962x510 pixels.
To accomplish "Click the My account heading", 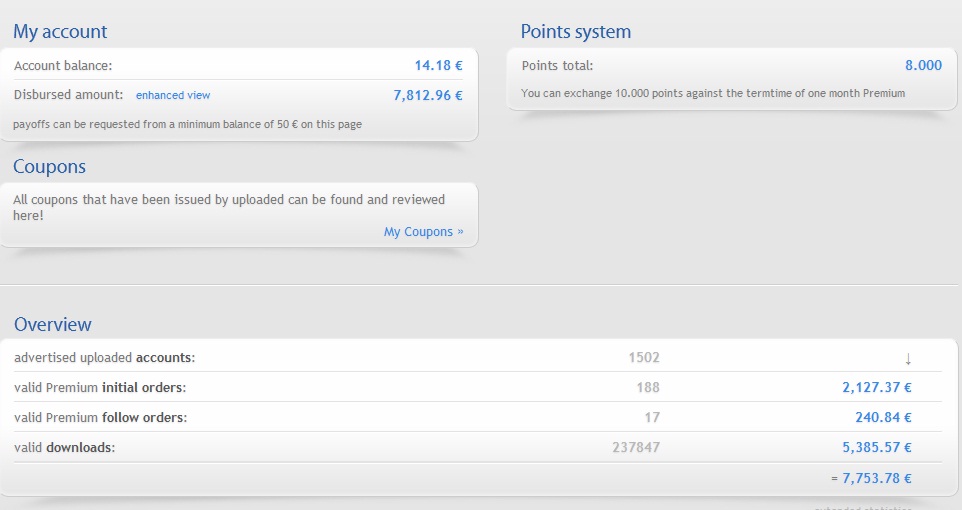I will click(60, 32).
